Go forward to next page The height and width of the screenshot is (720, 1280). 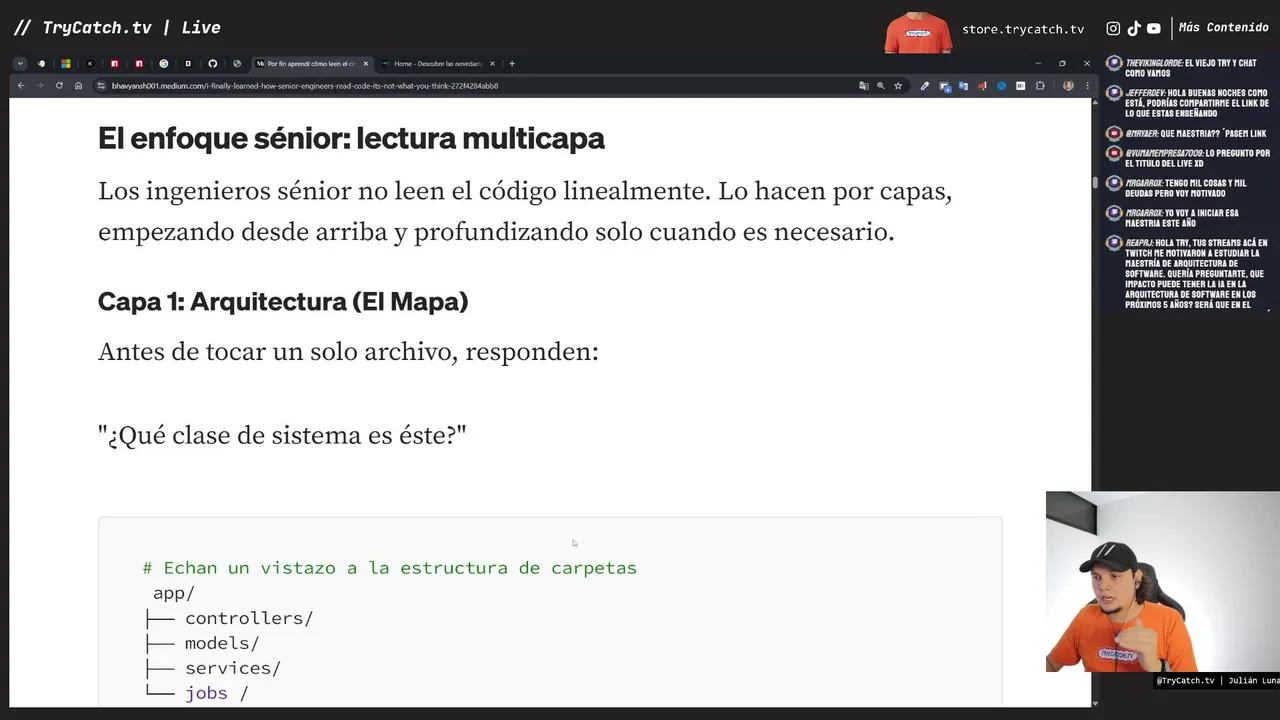(x=40, y=86)
